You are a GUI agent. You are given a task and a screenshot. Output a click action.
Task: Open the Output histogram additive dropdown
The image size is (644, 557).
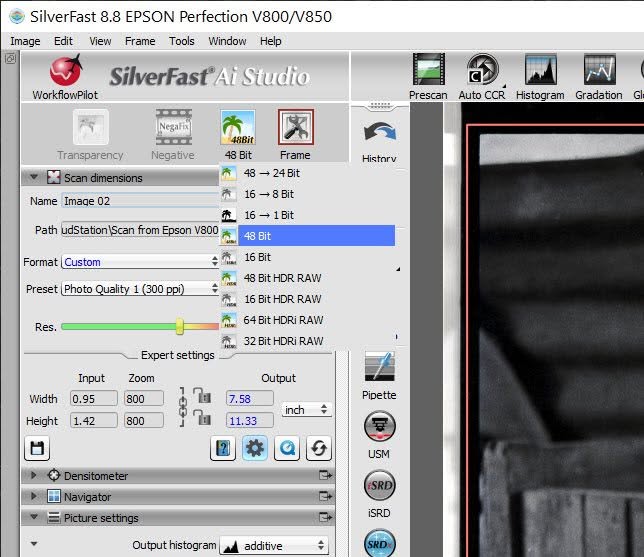coord(274,545)
